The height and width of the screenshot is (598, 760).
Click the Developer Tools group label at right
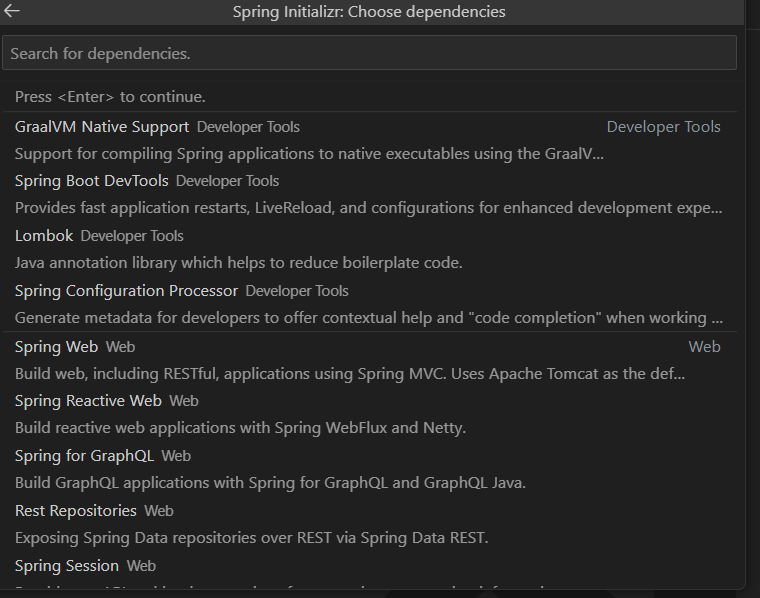coord(663,126)
